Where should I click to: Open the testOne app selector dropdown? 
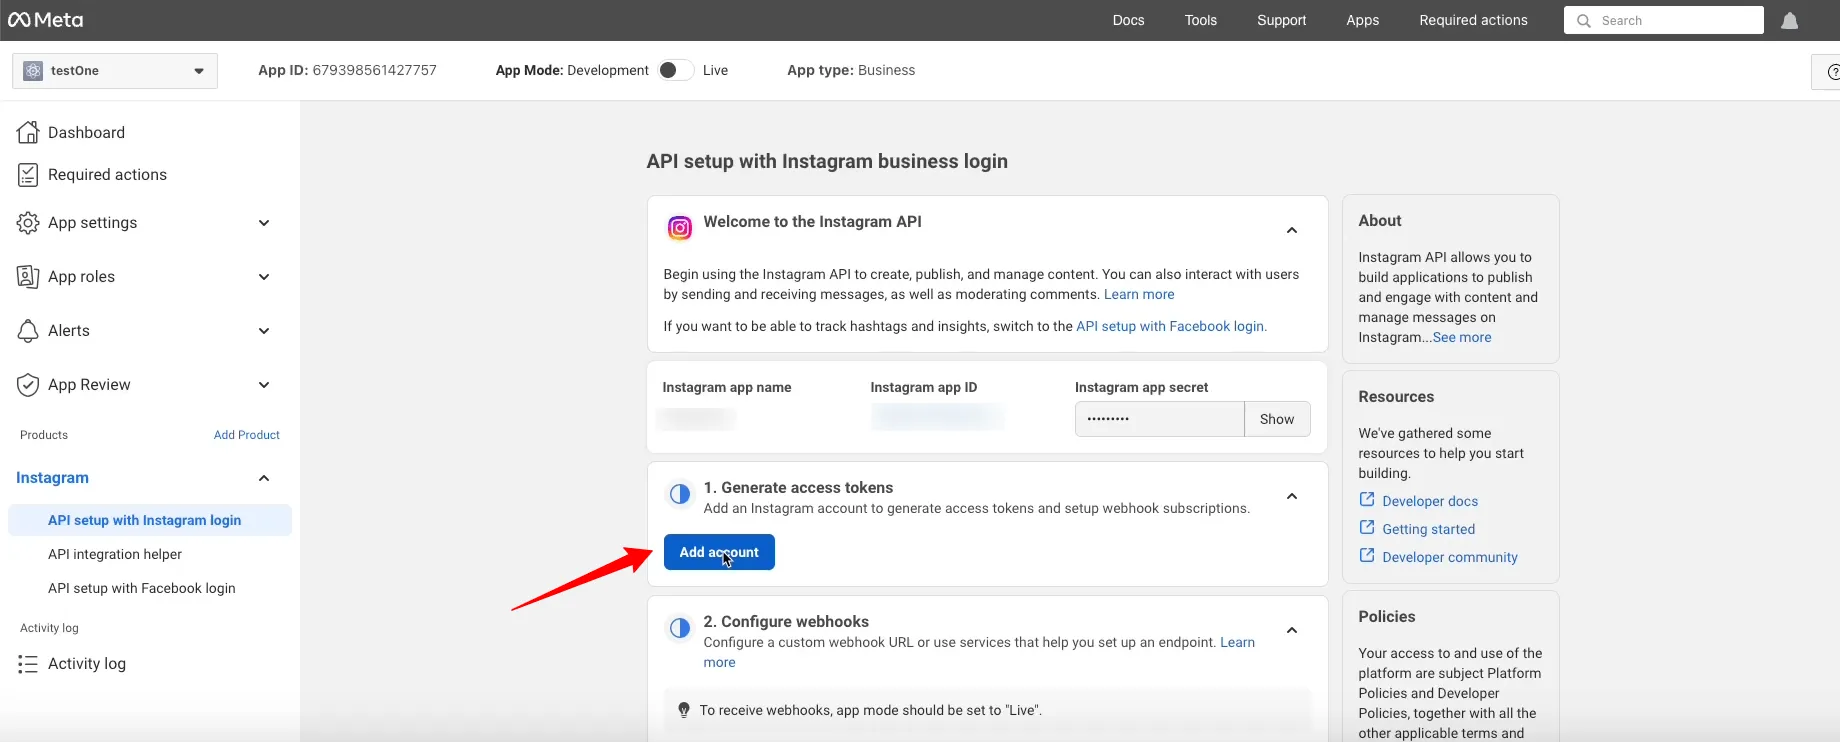click(x=115, y=71)
